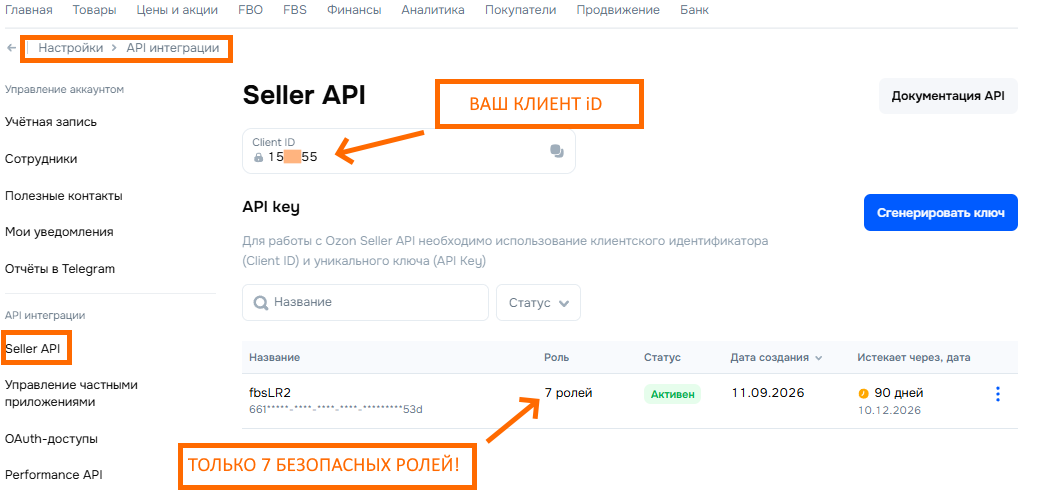Click masked key 661***53d
The height and width of the screenshot is (497, 1046).
pos(336,409)
